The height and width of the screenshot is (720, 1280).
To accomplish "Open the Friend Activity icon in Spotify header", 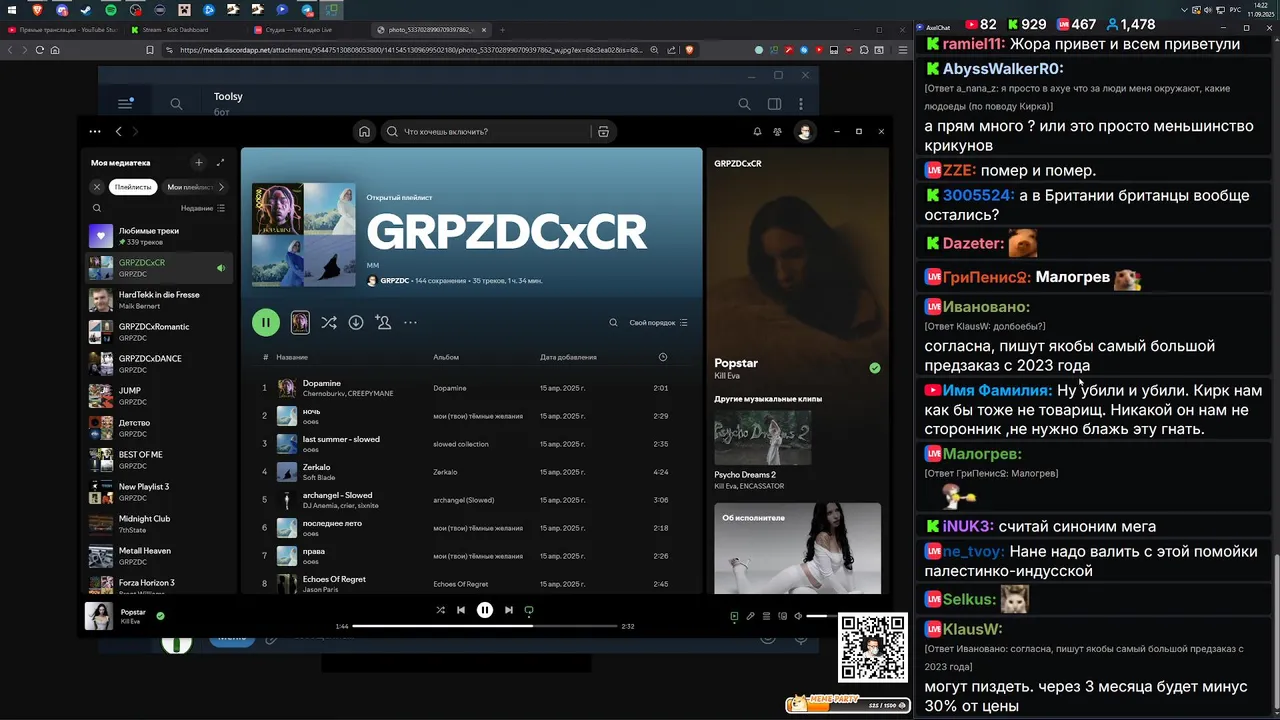I will [x=777, y=131].
